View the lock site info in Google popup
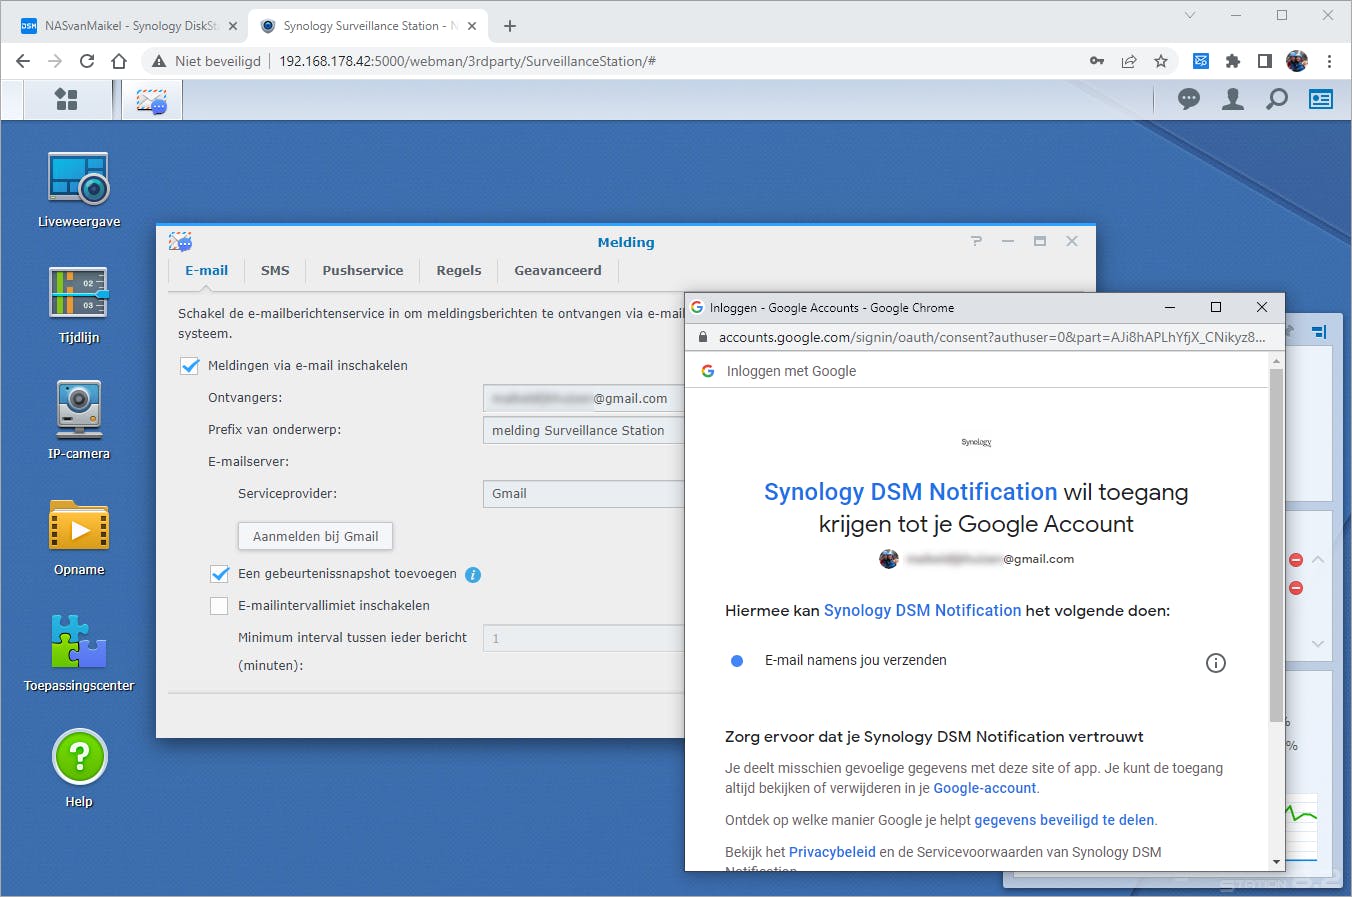This screenshot has width=1352, height=897. pyautogui.click(x=702, y=338)
